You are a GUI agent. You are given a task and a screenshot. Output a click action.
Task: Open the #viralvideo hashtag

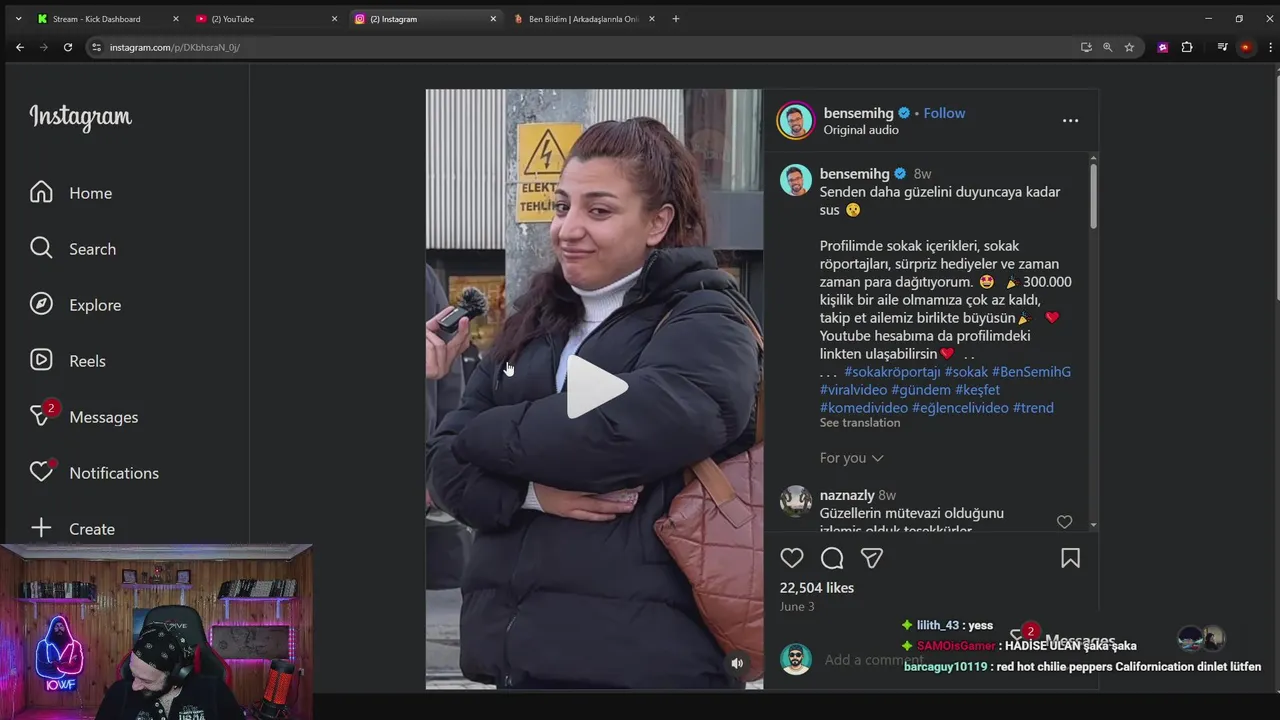[853, 390]
